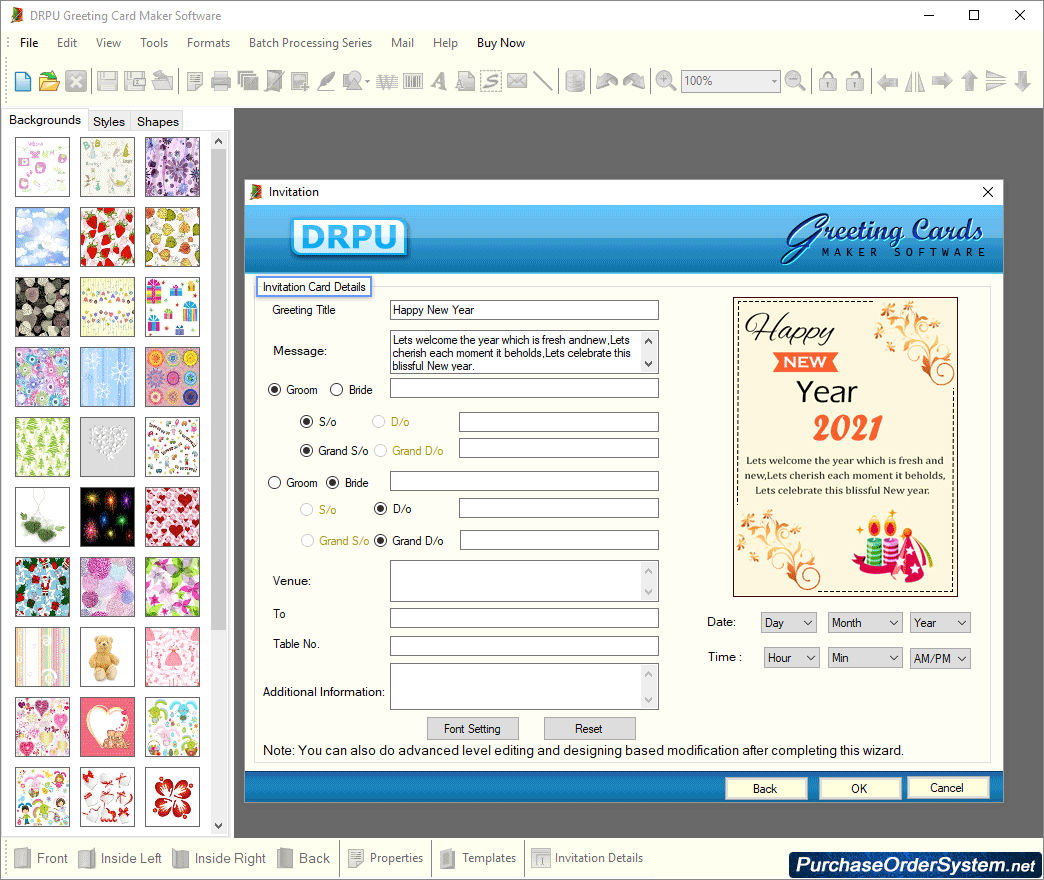This screenshot has width=1044, height=880.
Task: Switch to the Styles tab
Action: (x=109, y=121)
